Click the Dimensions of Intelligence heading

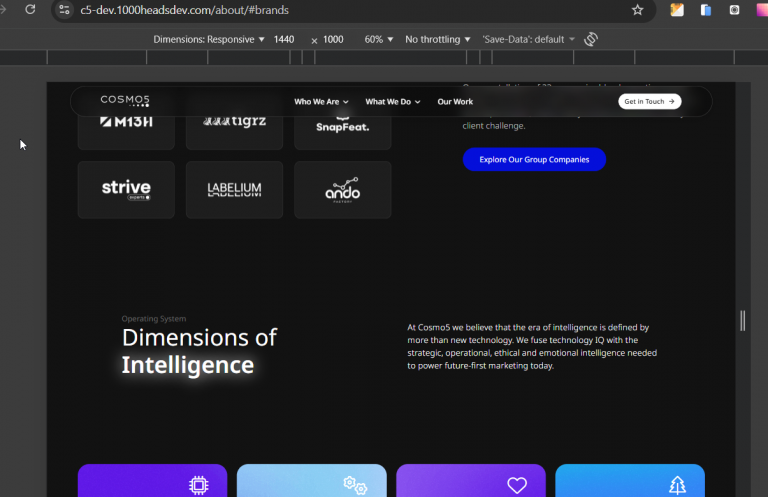pos(199,351)
